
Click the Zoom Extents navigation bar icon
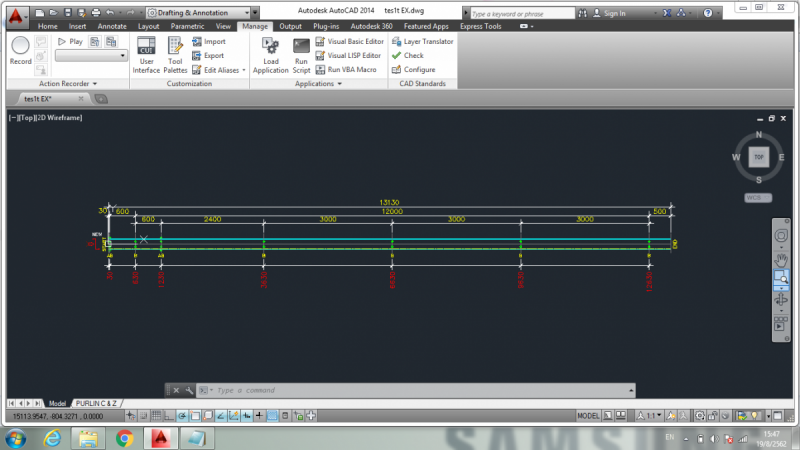tap(781, 278)
